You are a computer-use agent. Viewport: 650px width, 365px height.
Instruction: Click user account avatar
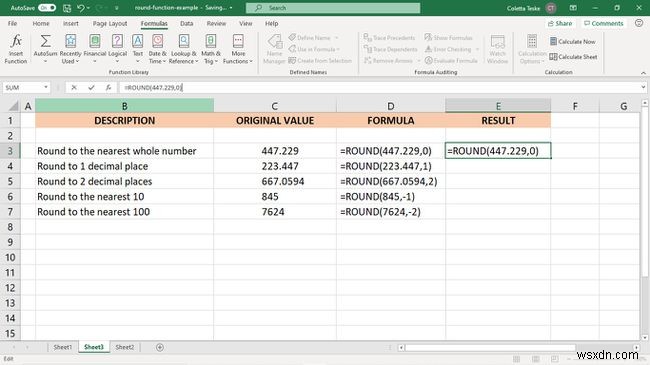click(551, 8)
